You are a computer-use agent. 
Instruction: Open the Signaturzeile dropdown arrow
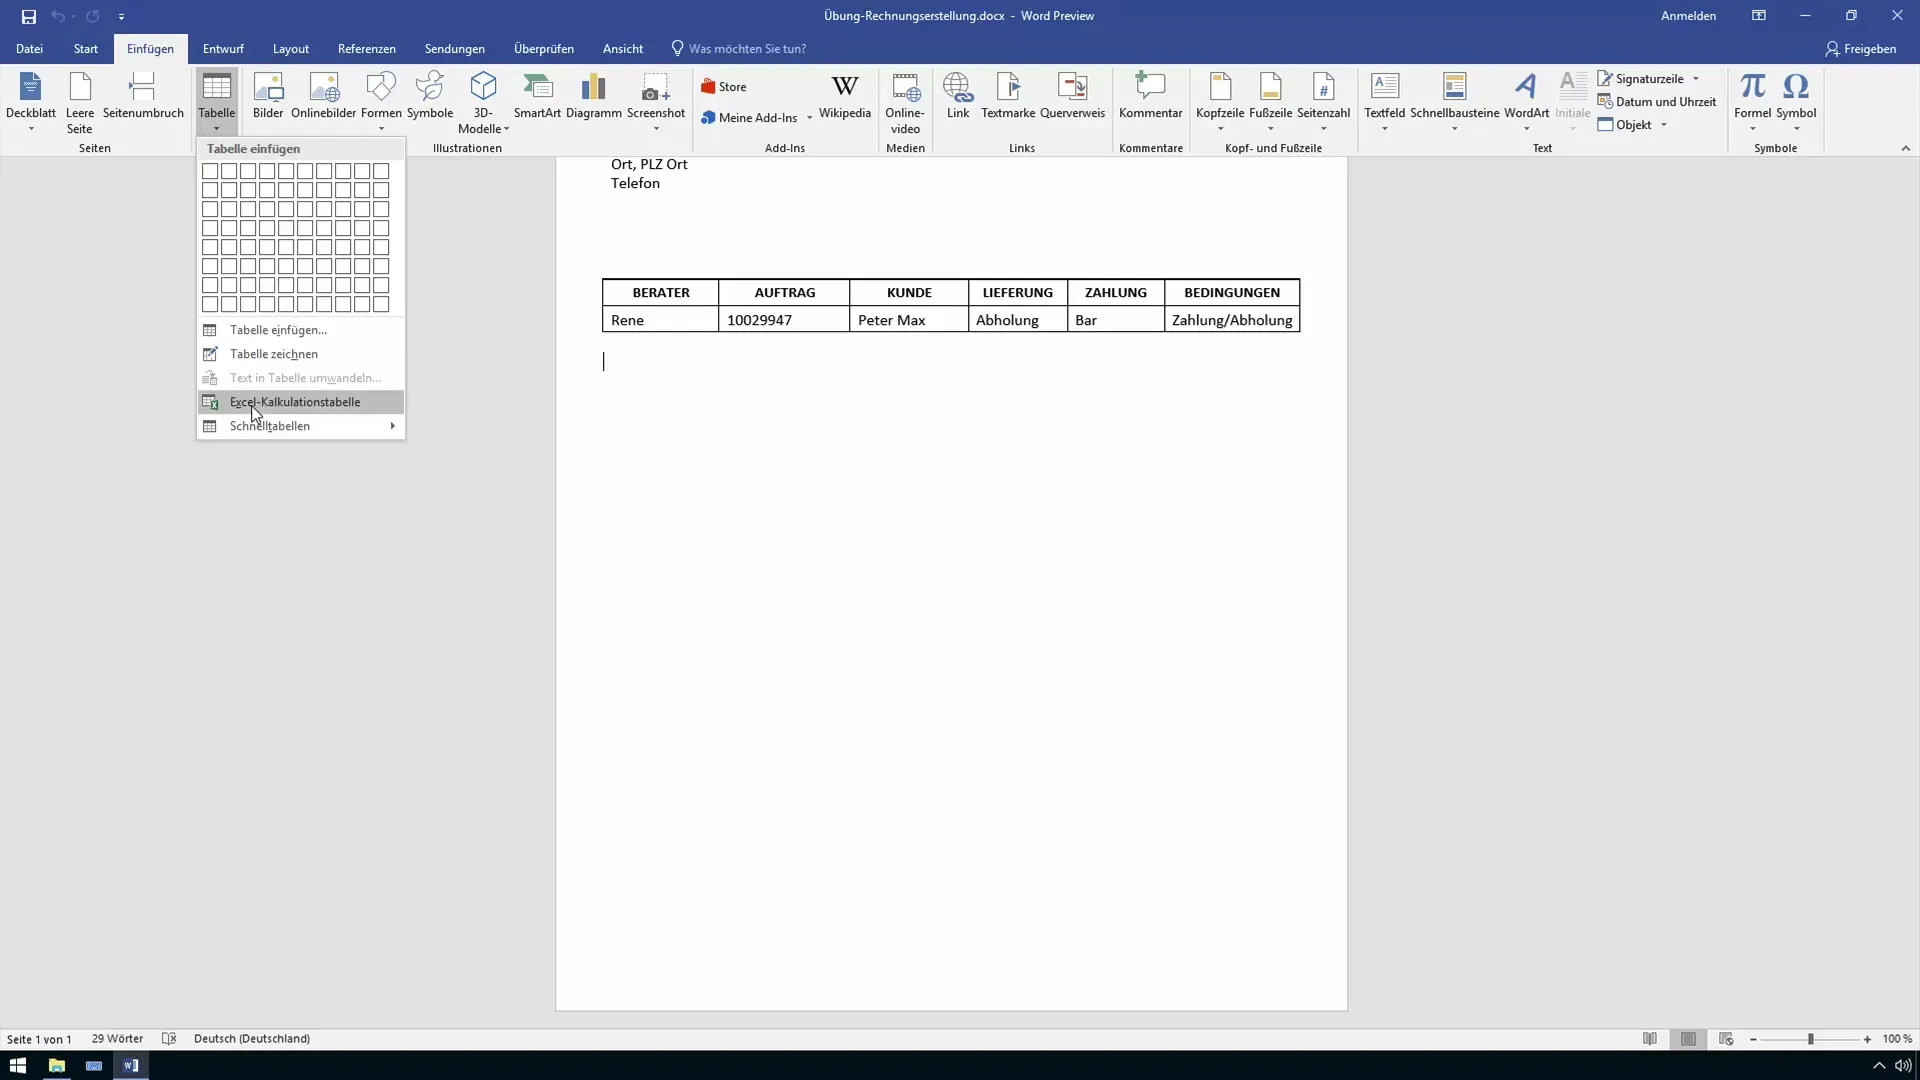[1696, 79]
